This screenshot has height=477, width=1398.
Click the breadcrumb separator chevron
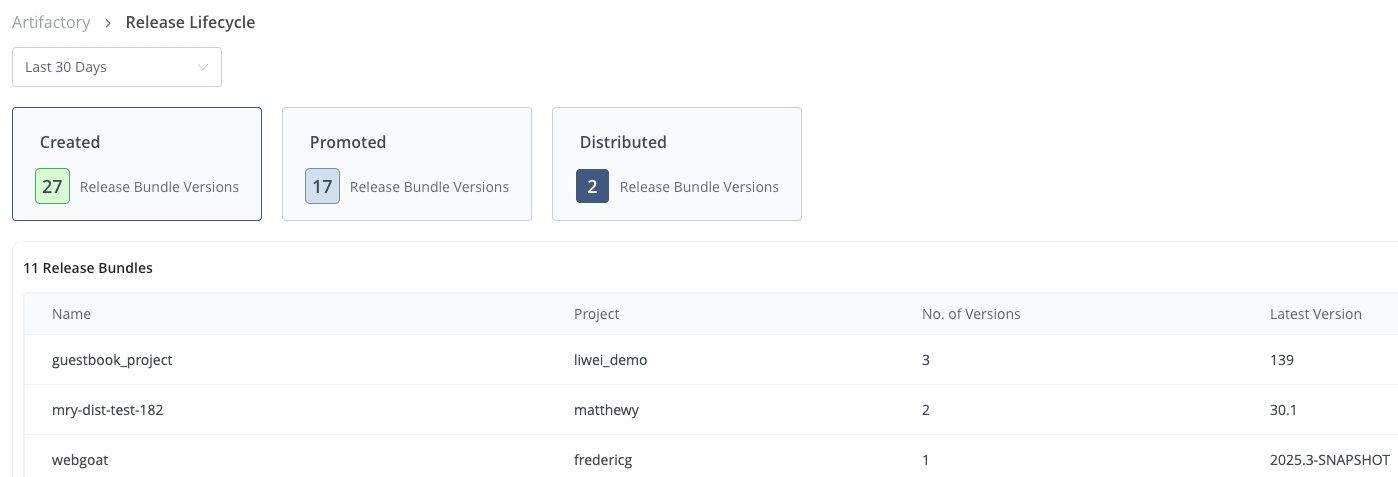tap(108, 23)
